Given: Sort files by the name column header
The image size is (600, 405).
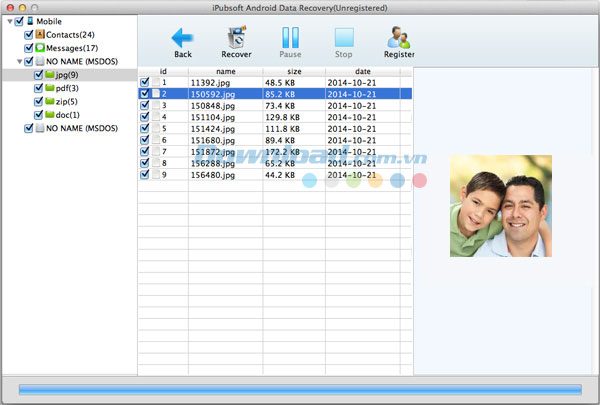Looking at the screenshot, I should point(225,71).
